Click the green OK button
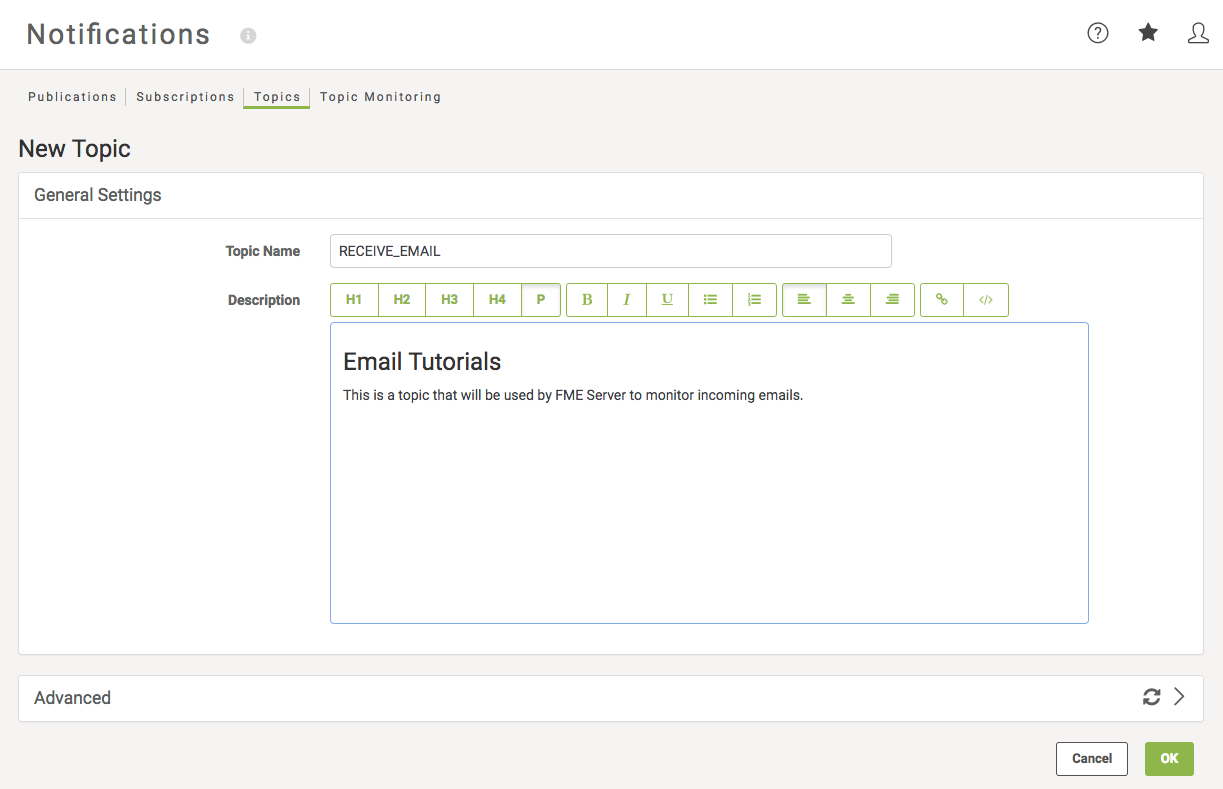The image size is (1223, 789). tap(1169, 759)
